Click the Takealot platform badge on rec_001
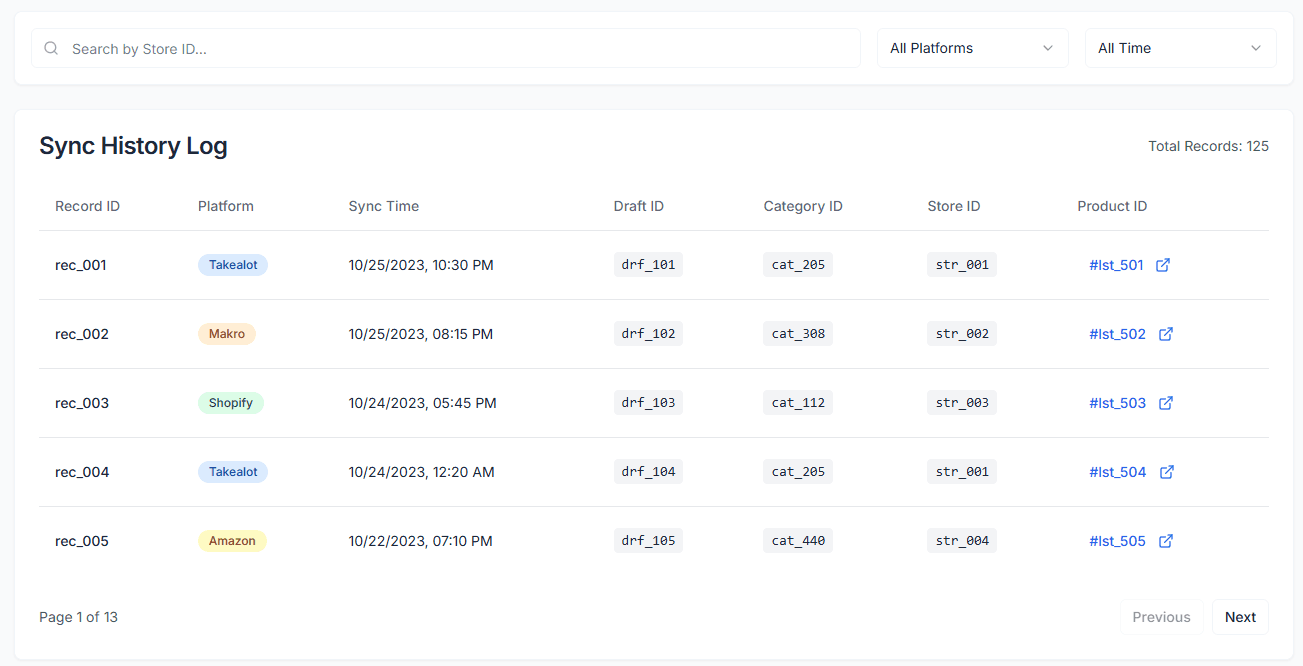The height and width of the screenshot is (666, 1303). pos(232,264)
